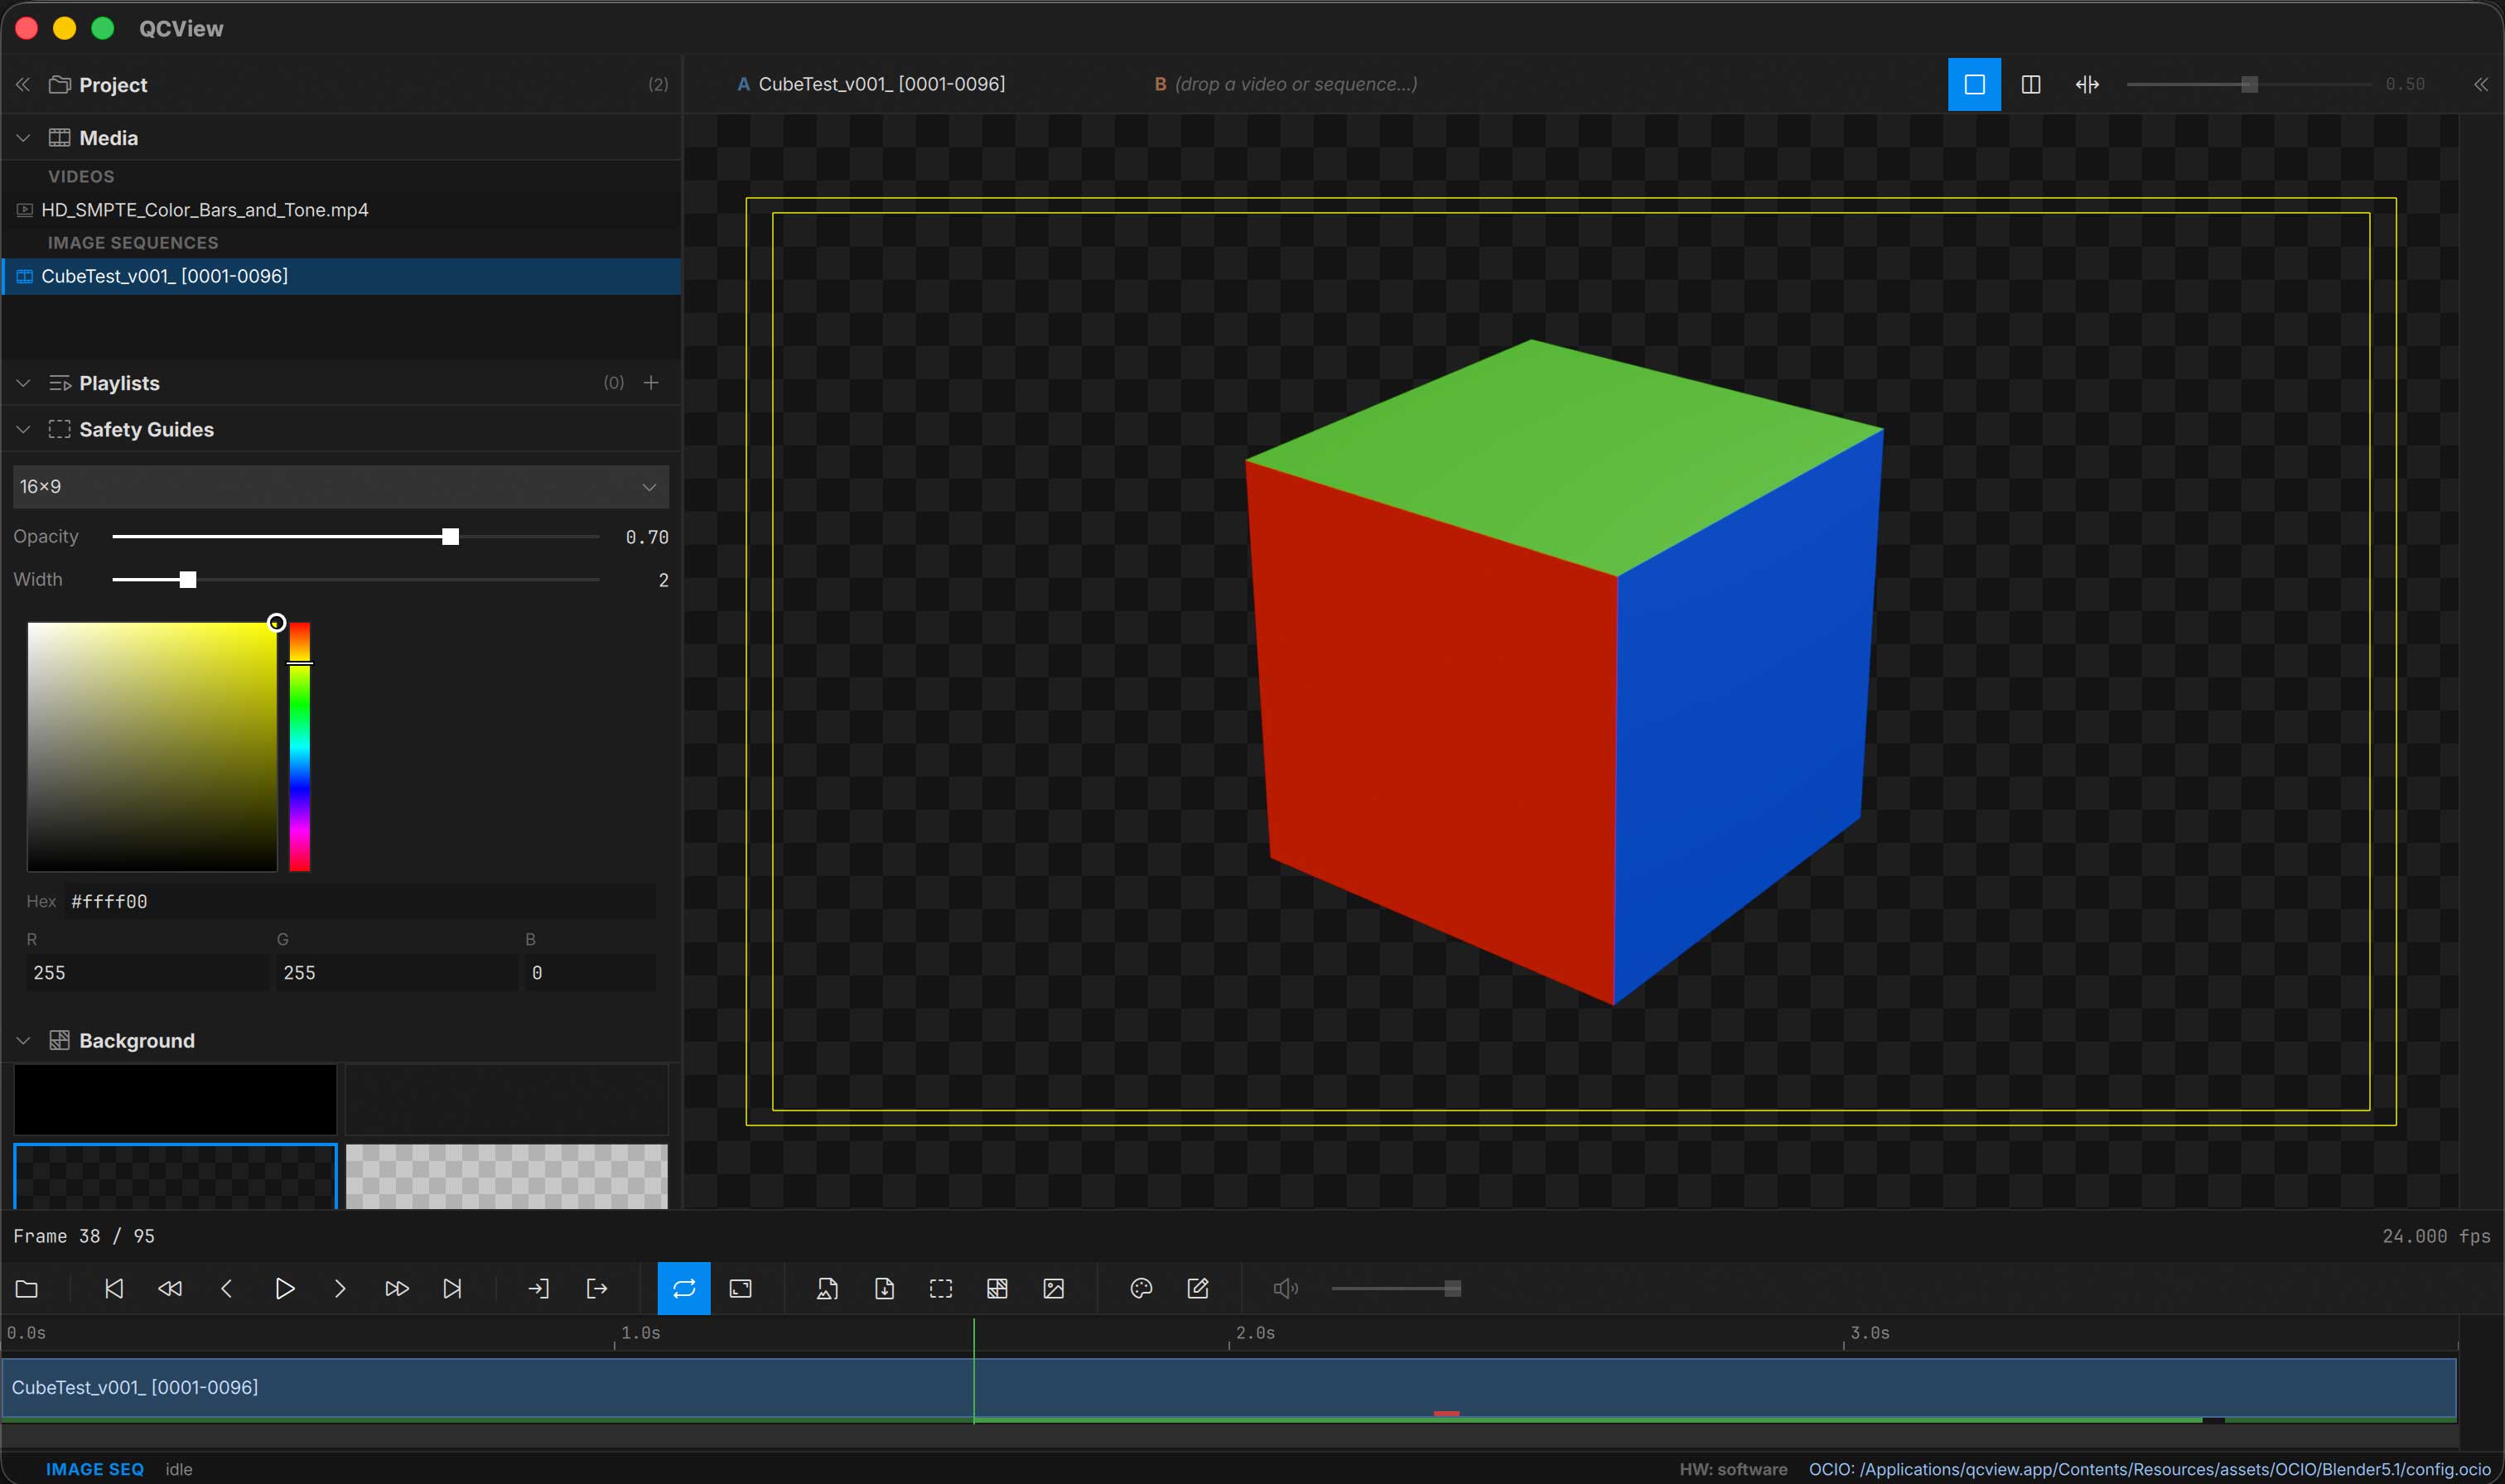Collapse the Project sidebar with double chevron
The height and width of the screenshot is (1484, 2505).
point(23,84)
